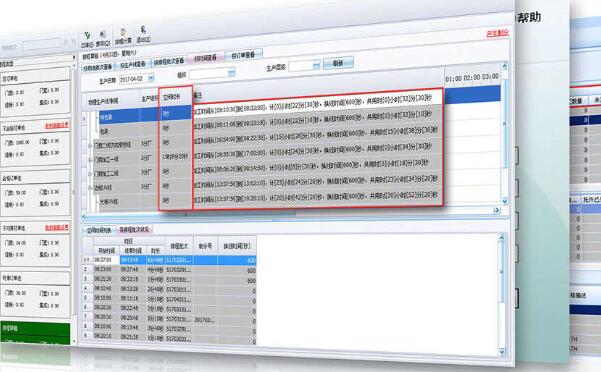Click the red link at window top right
Image resolution: width=601 pixels, height=372 pixels.
tap(498, 33)
